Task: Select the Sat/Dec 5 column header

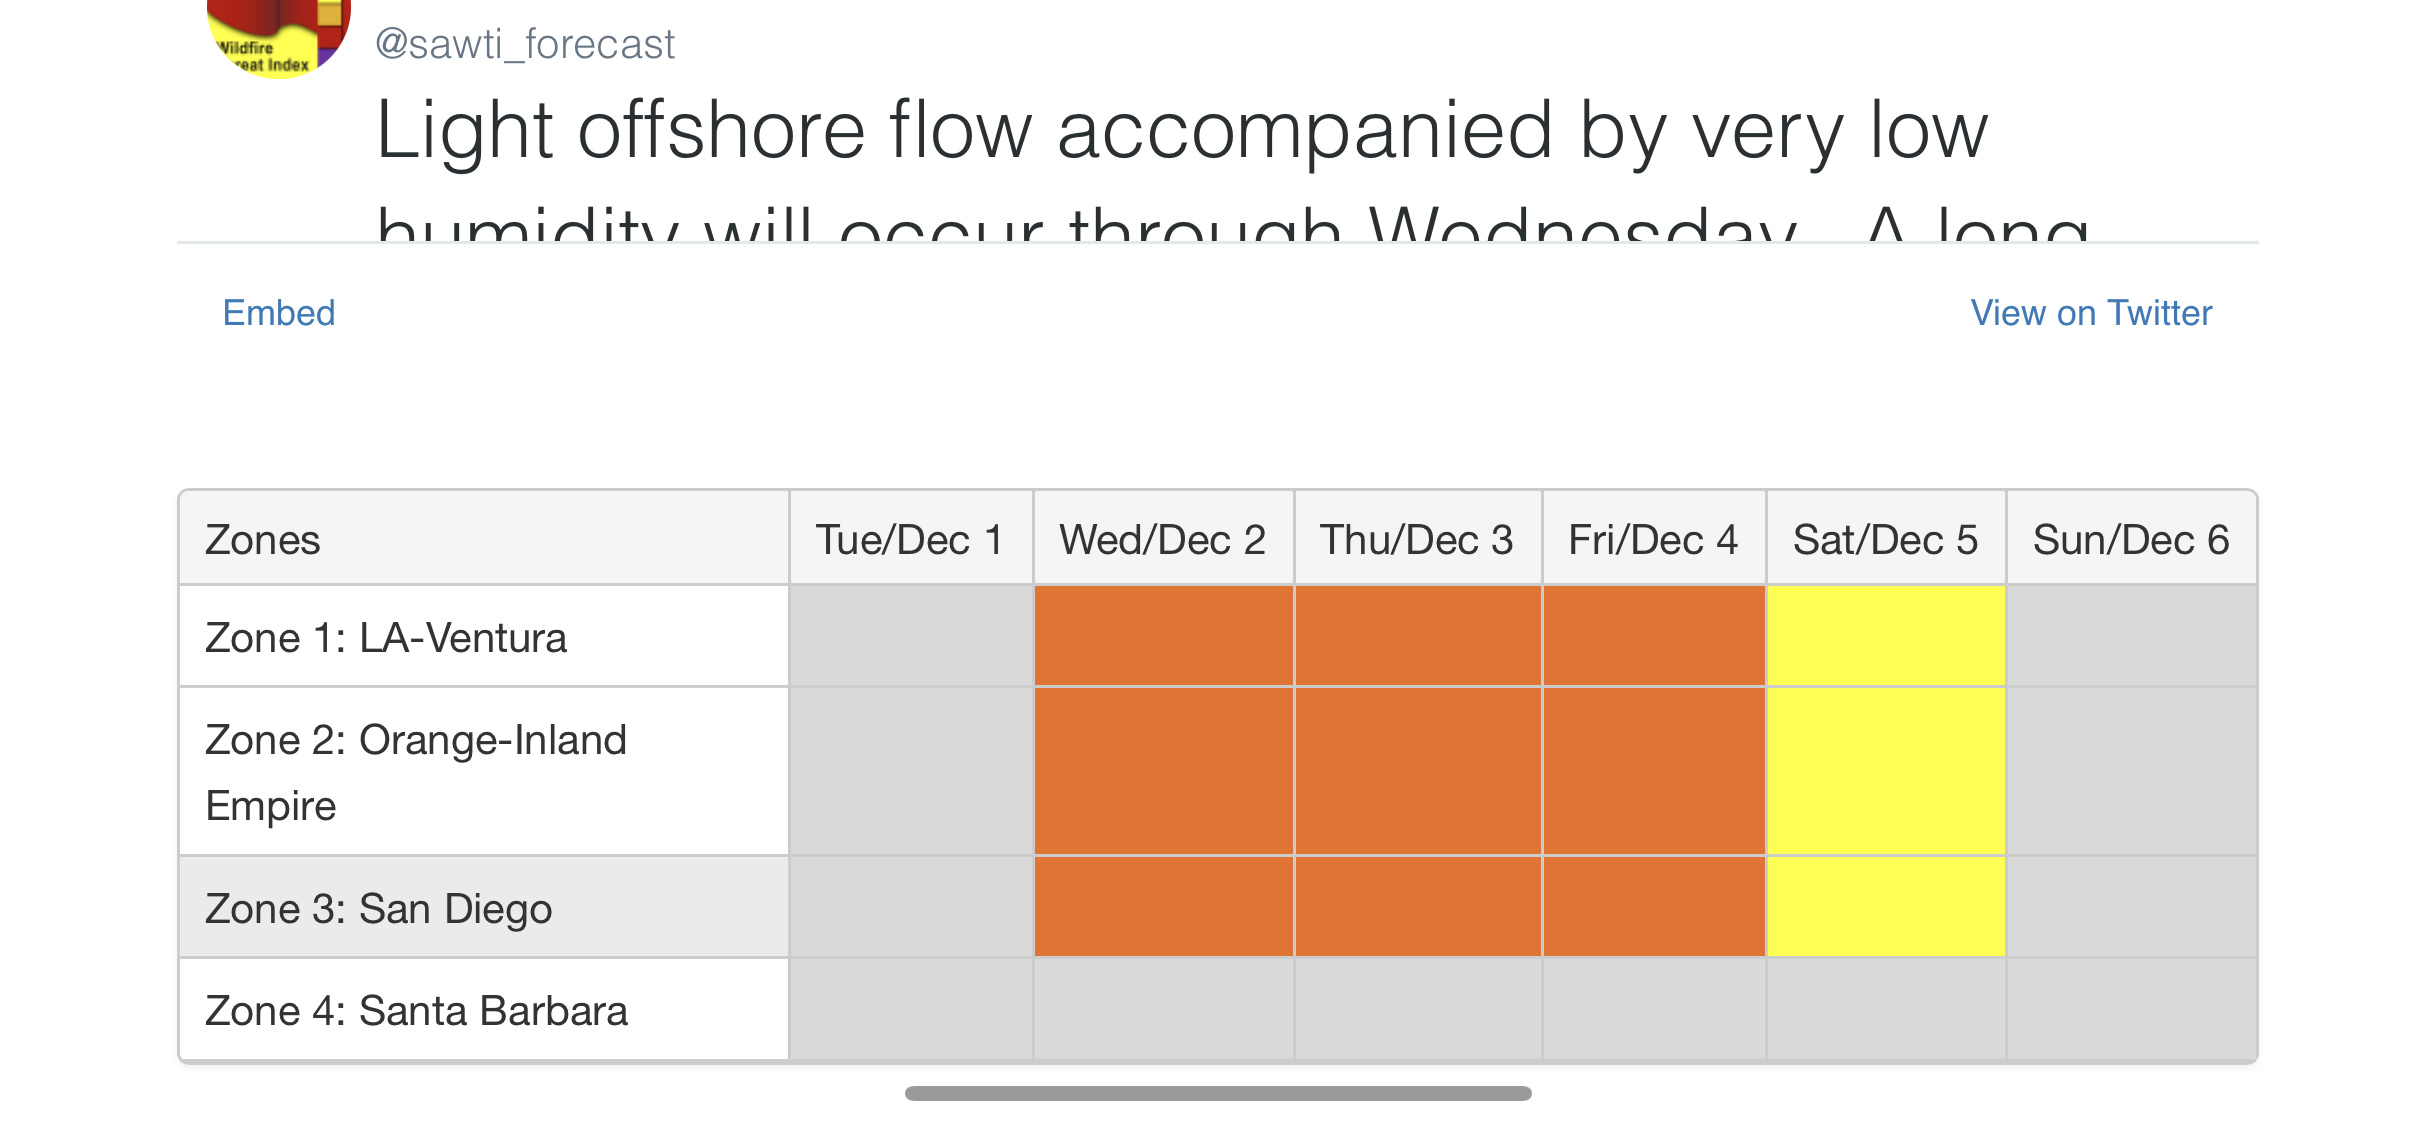Action: (1886, 539)
